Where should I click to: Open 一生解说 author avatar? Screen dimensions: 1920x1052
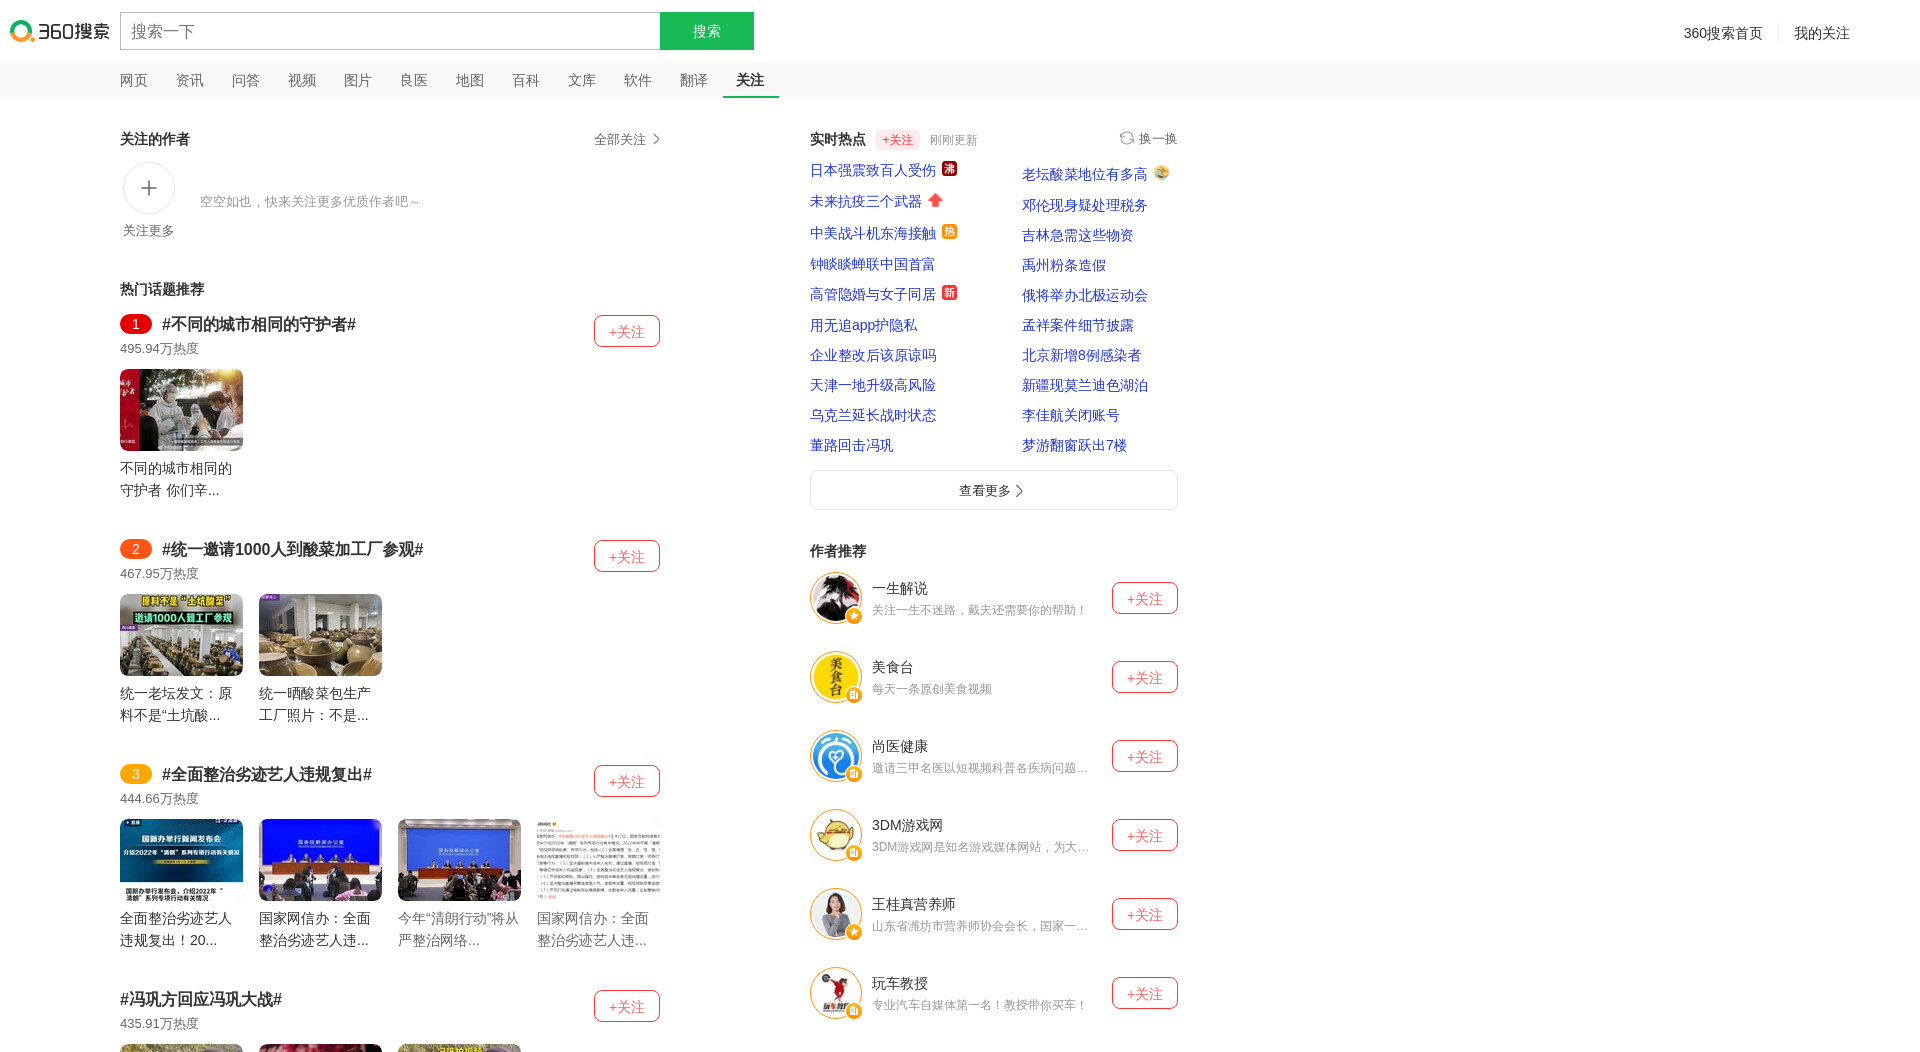click(x=836, y=598)
